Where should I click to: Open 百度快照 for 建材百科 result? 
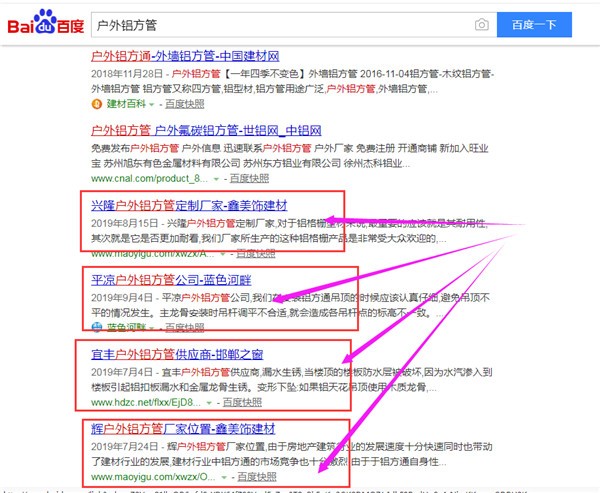tap(184, 104)
